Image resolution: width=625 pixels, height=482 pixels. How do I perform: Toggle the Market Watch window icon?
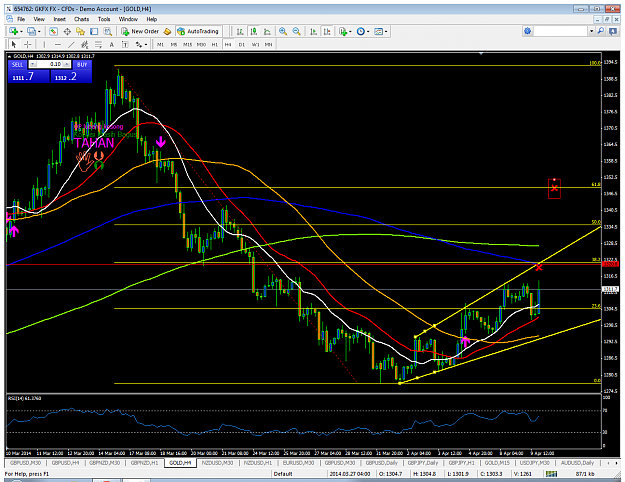[x=53, y=31]
